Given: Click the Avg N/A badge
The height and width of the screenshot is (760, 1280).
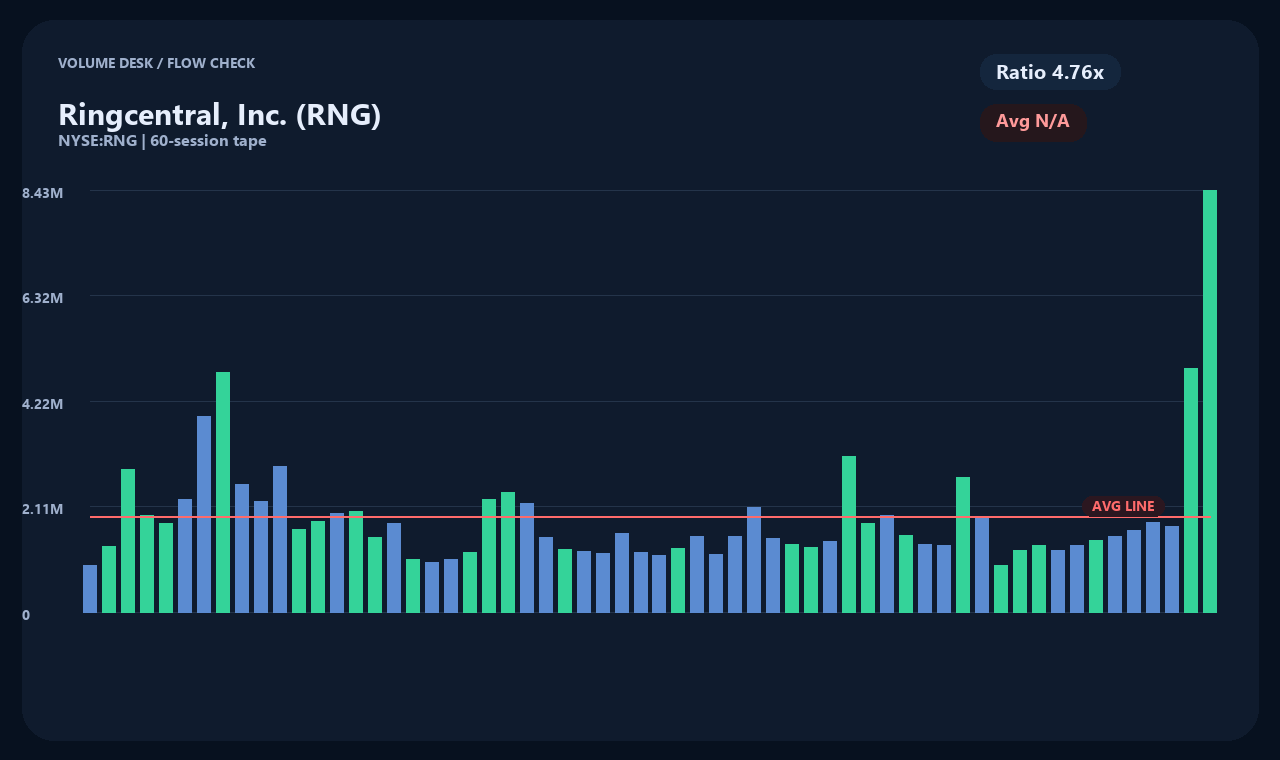Looking at the screenshot, I should 1033,122.
